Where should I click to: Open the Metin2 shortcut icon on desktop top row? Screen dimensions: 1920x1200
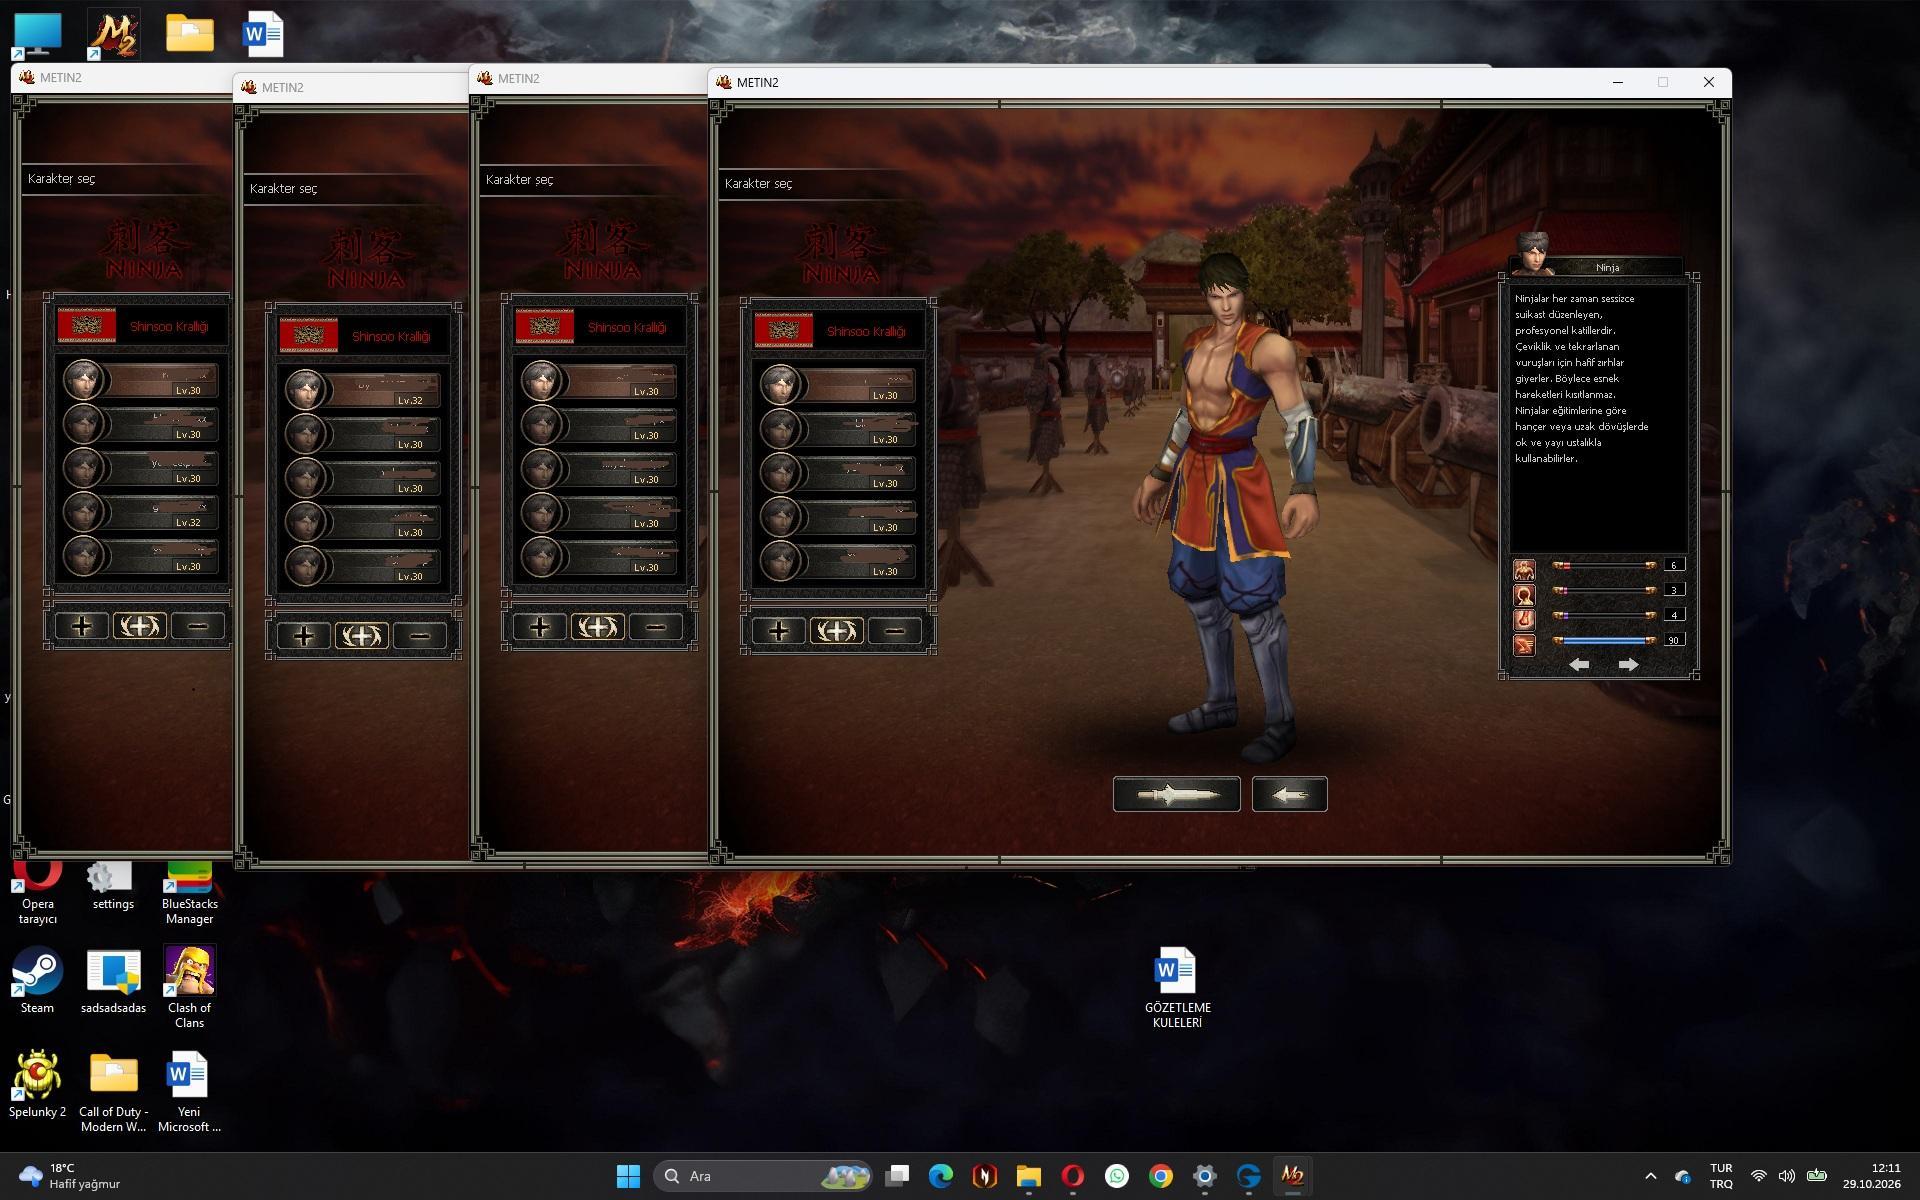(113, 33)
